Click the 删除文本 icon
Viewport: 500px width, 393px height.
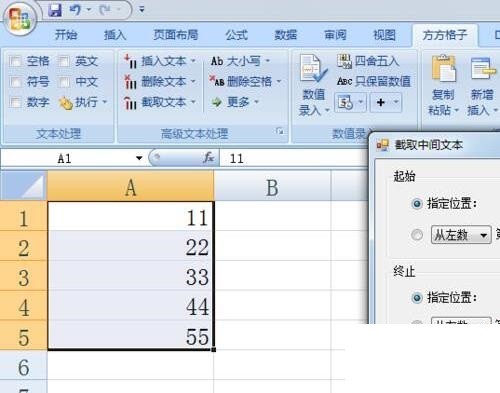point(130,82)
